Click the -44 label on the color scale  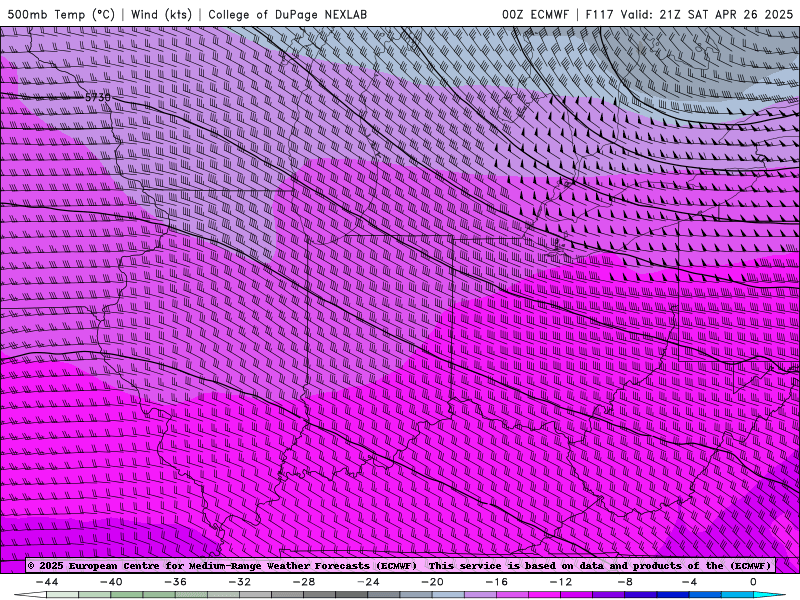tap(47, 582)
